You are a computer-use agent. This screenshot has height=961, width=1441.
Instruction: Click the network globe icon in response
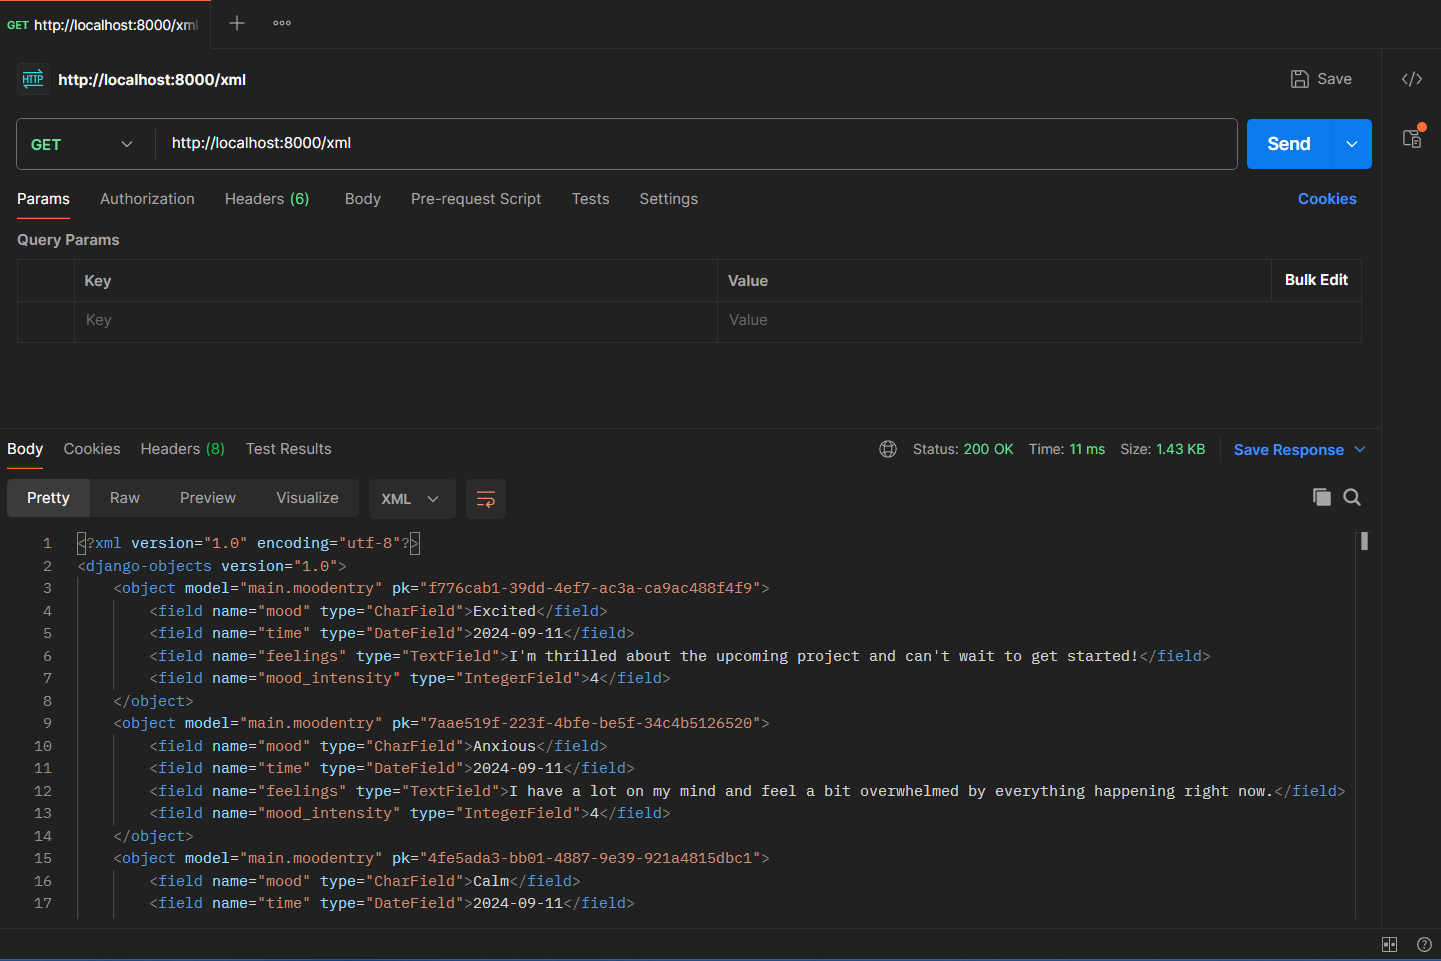[x=888, y=449]
